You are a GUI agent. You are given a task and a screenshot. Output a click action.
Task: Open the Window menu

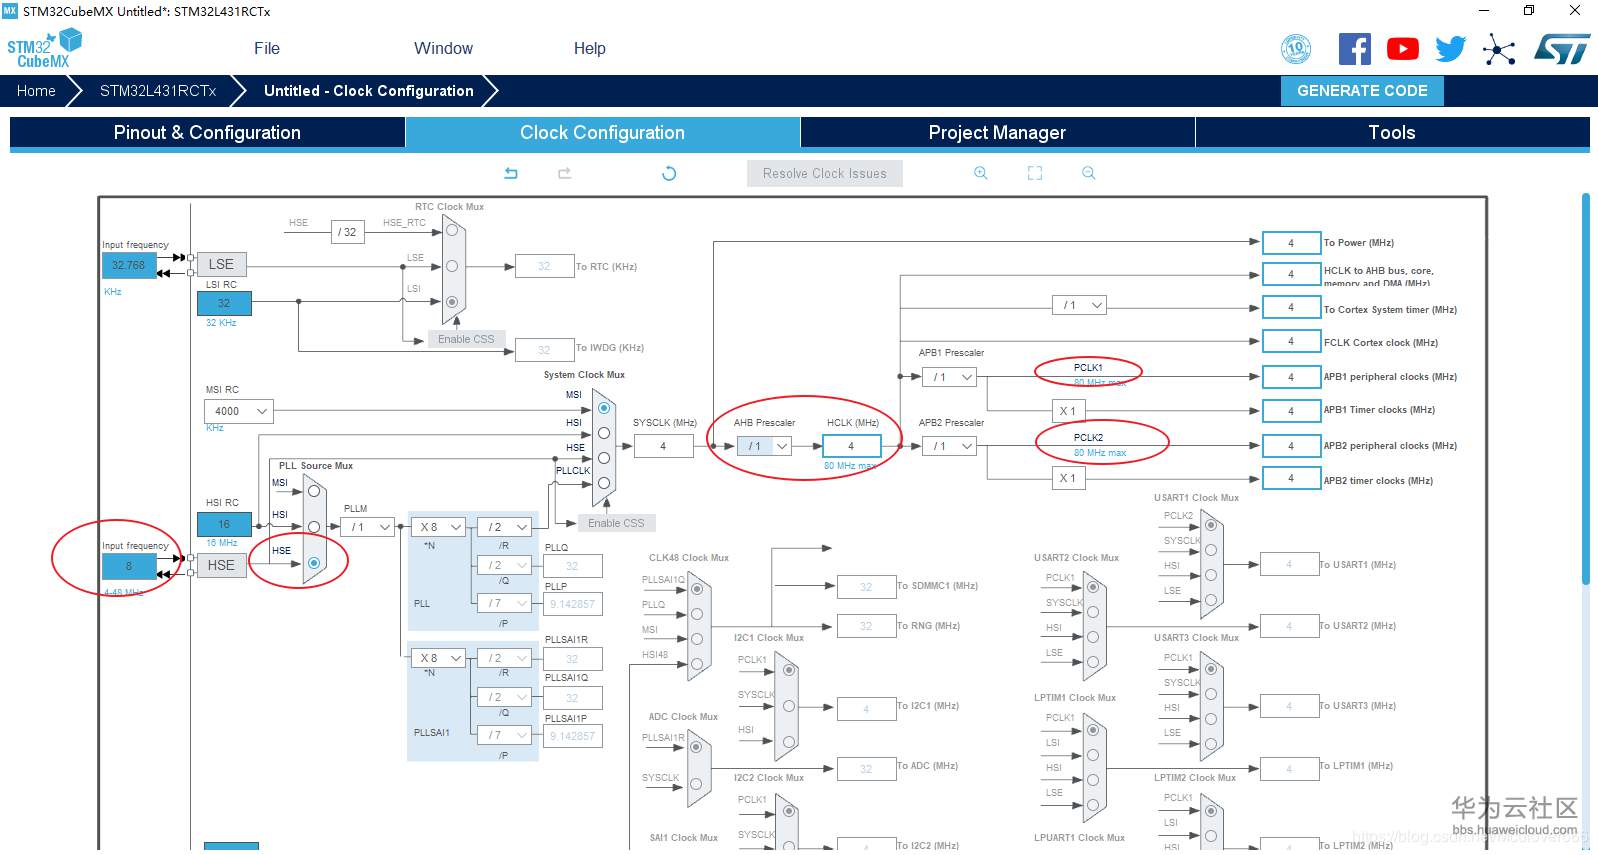[x=443, y=48]
